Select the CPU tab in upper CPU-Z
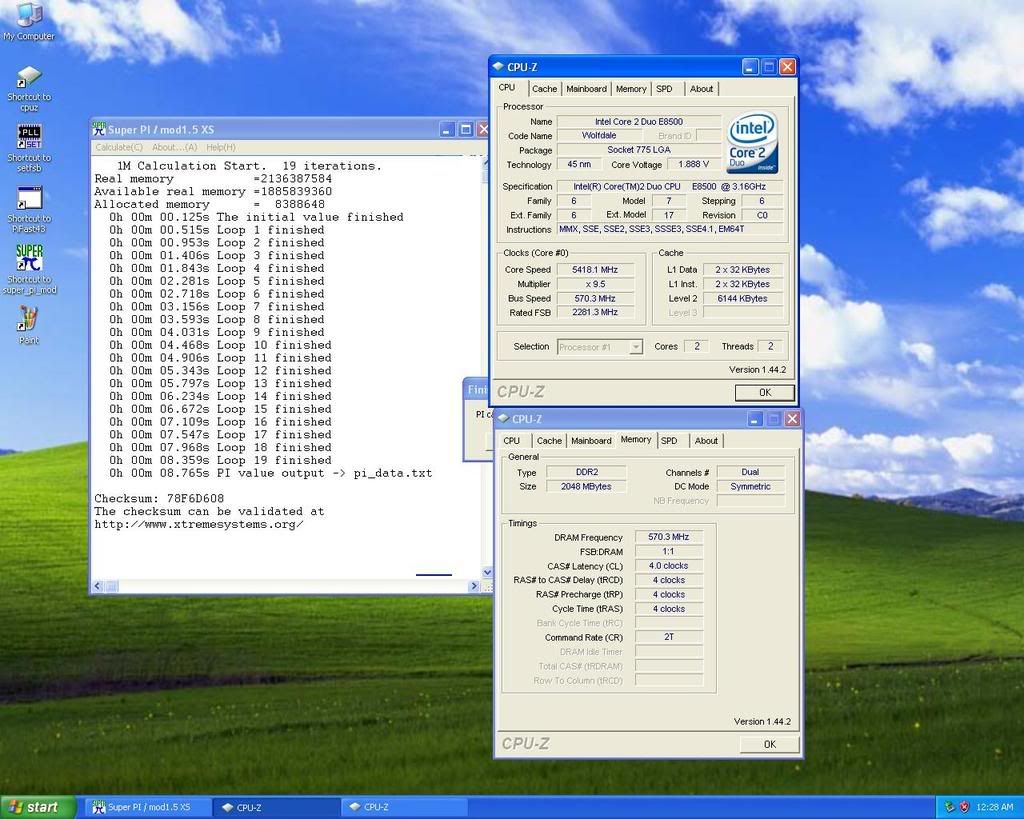Image resolution: width=1024 pixels, height=819 pixels. tap(507, 88)
